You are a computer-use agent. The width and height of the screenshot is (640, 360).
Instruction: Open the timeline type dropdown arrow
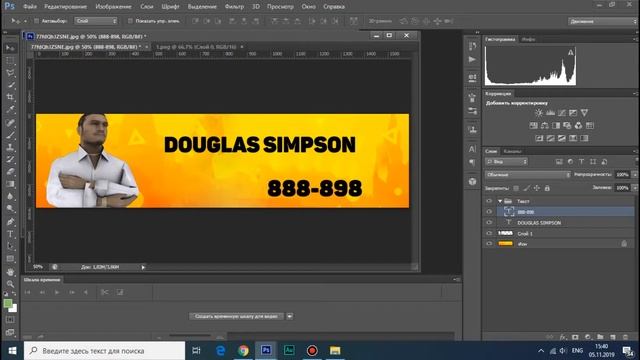tap(289, 316)
